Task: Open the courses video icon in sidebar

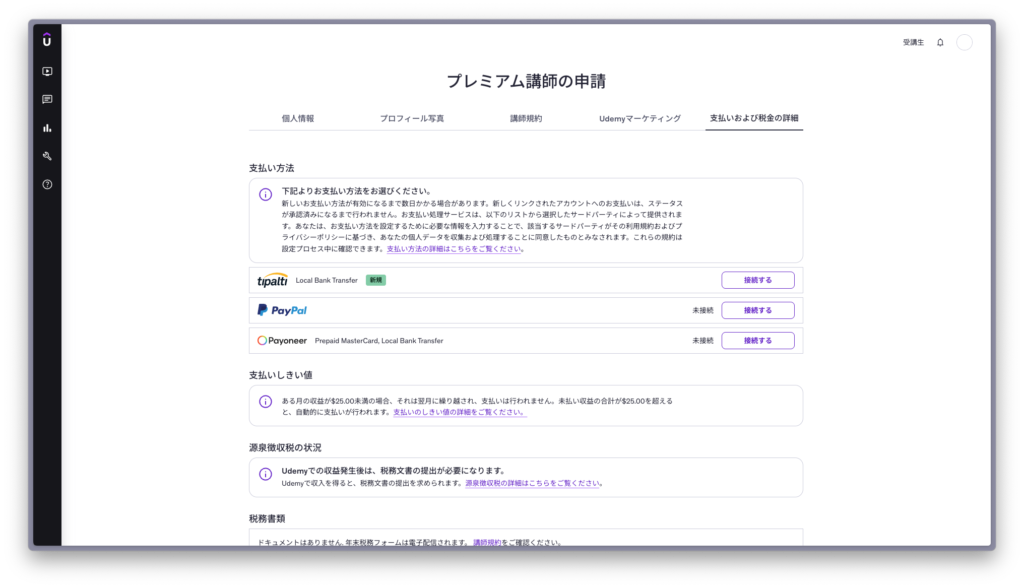Action: click(47, 71)
